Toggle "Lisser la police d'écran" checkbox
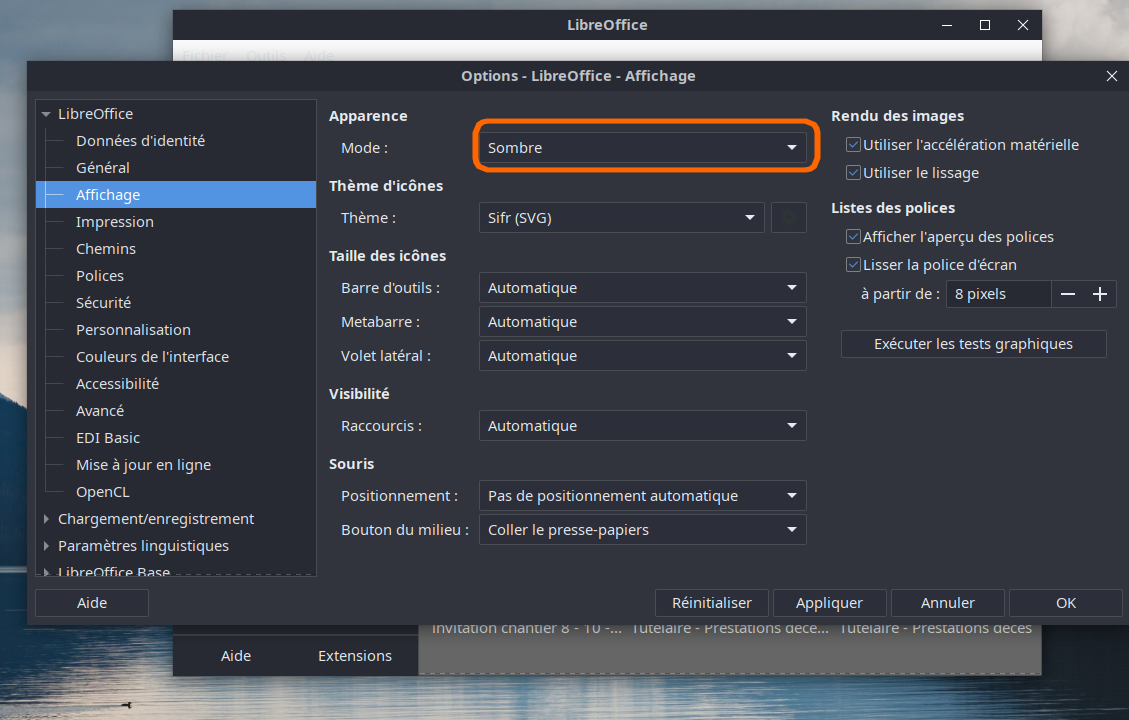This screenshot has height=720, width=1129. click(x=853, y=265)
